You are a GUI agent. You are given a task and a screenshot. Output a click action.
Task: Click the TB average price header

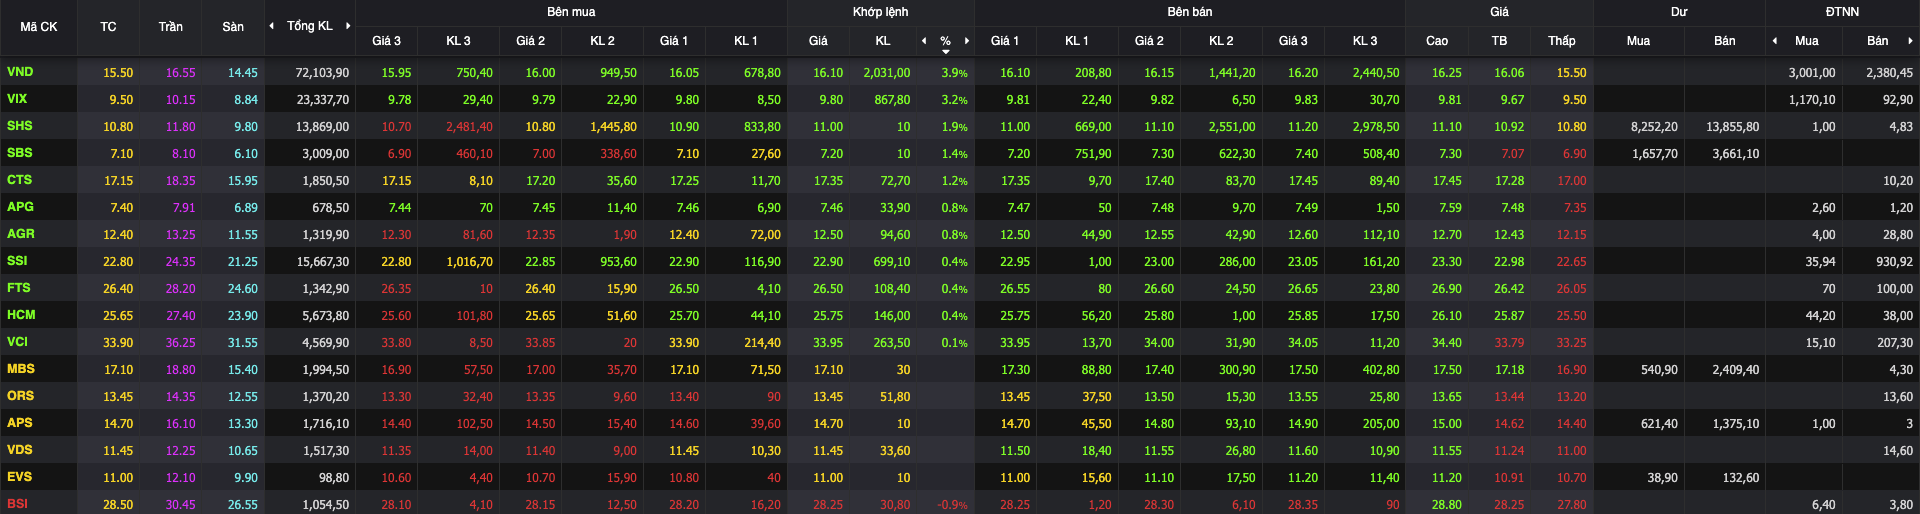[x=1499, y=41]
